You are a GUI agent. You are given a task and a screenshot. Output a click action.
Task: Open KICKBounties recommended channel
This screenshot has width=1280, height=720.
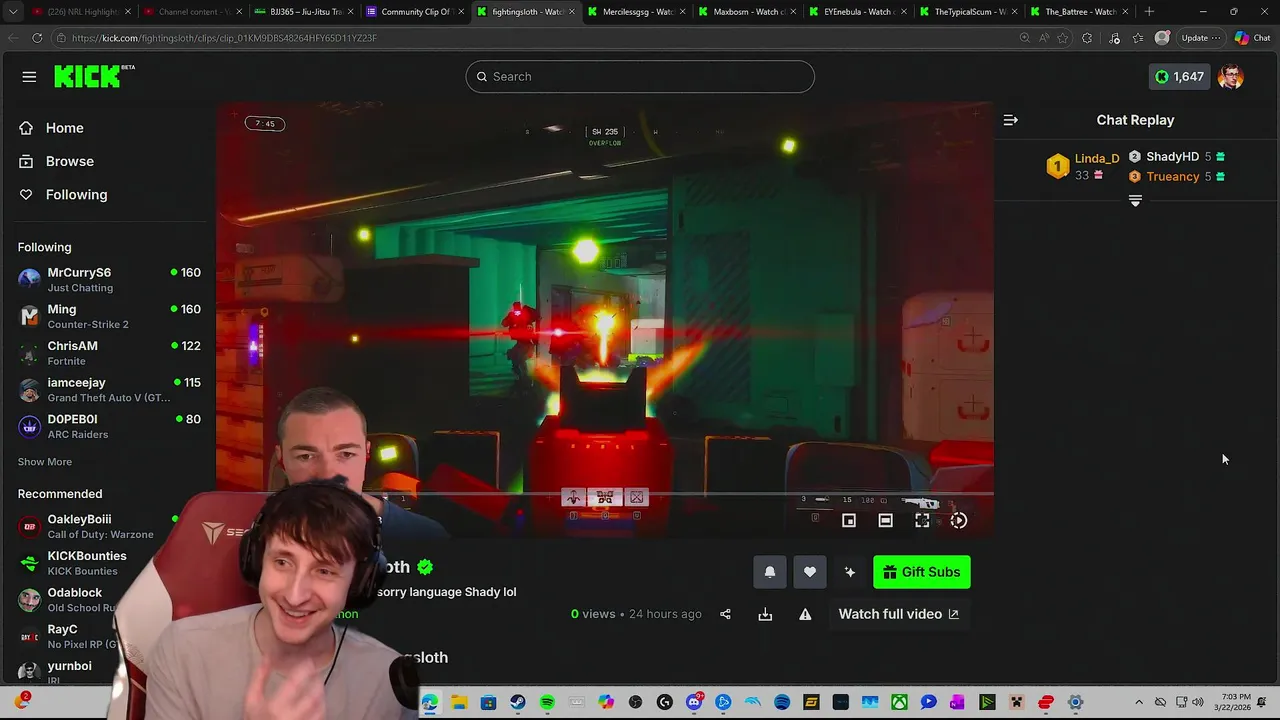pyautogui.click(x=85, y=563)
